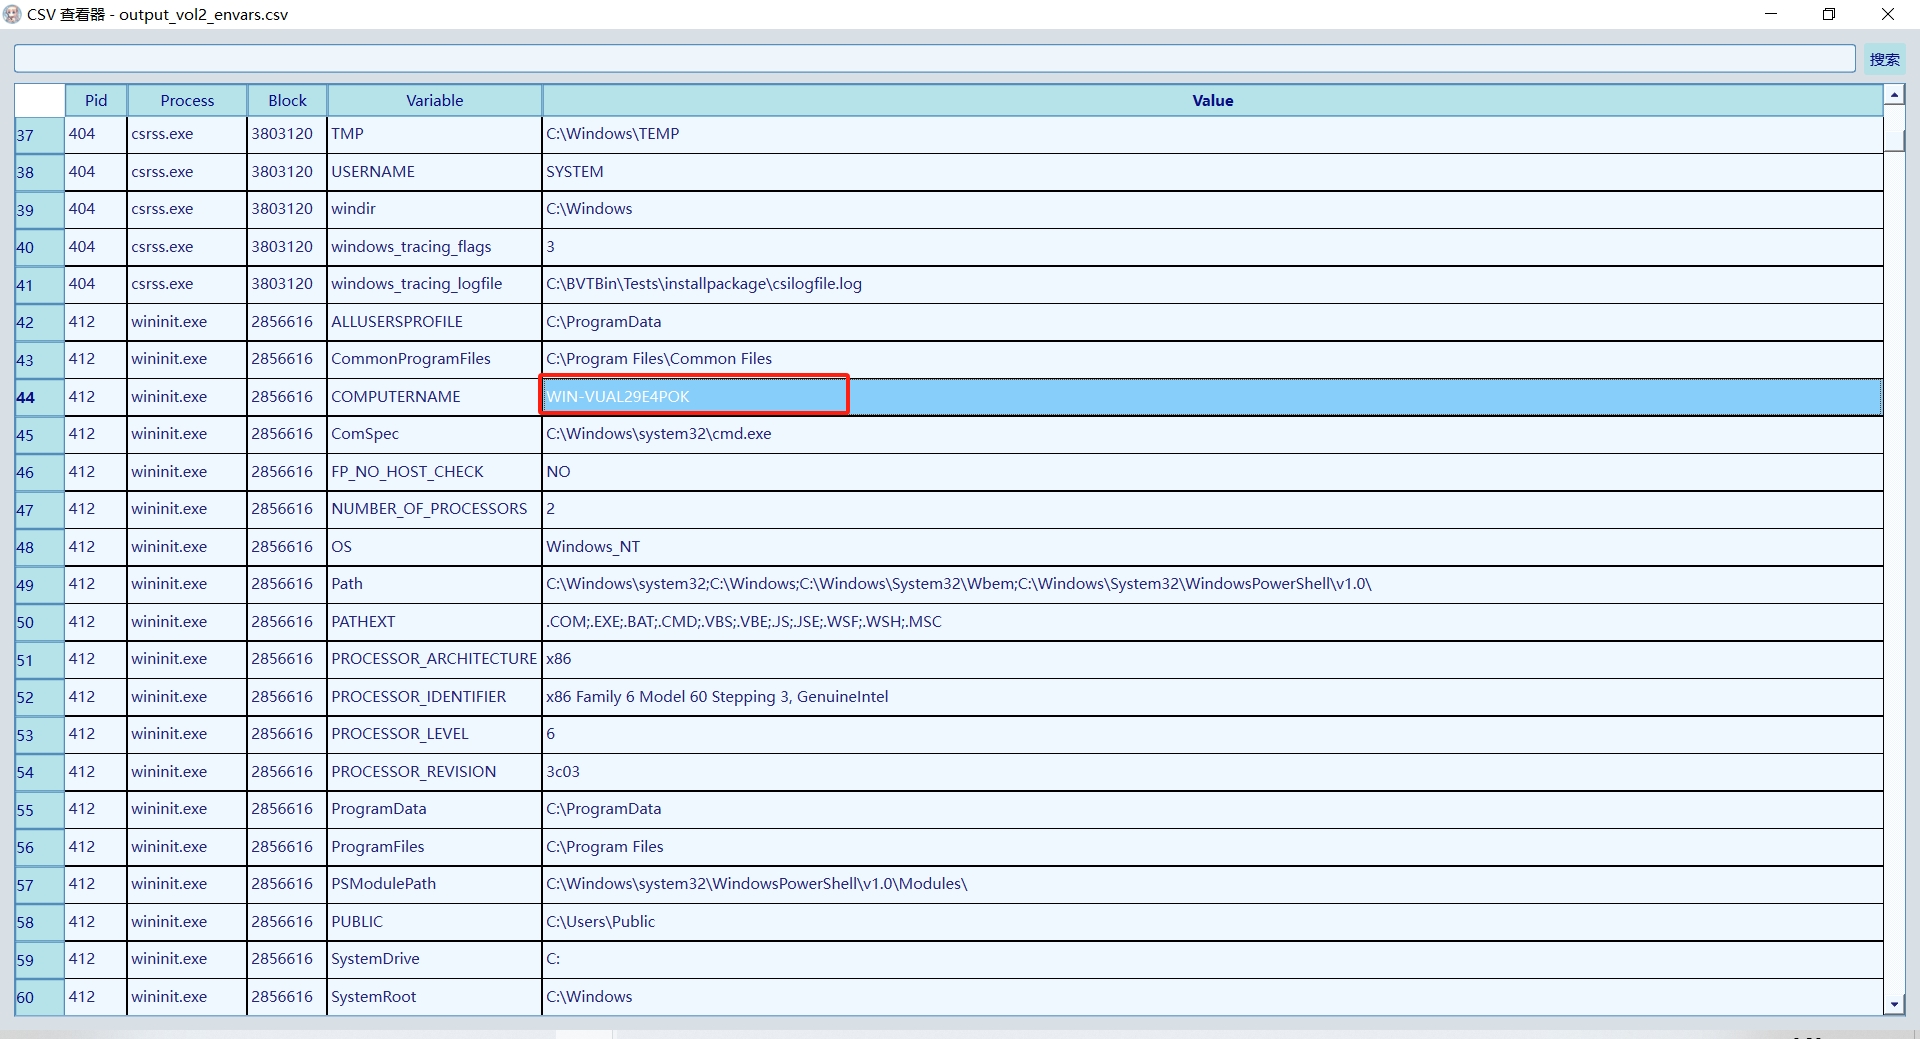Select the PSModulePath variable cell
The height and width of the screenshot is (1039, 1920).
tap(434, 884)
